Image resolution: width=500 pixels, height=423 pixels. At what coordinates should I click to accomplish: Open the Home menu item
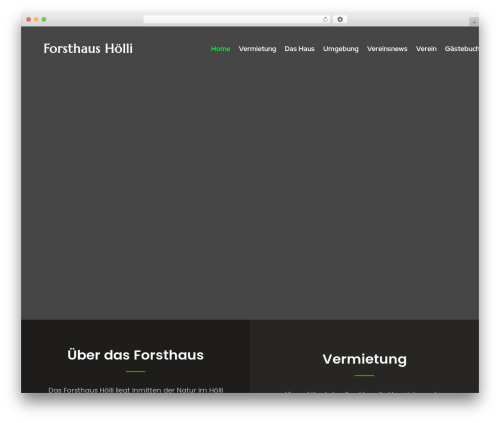220,49
